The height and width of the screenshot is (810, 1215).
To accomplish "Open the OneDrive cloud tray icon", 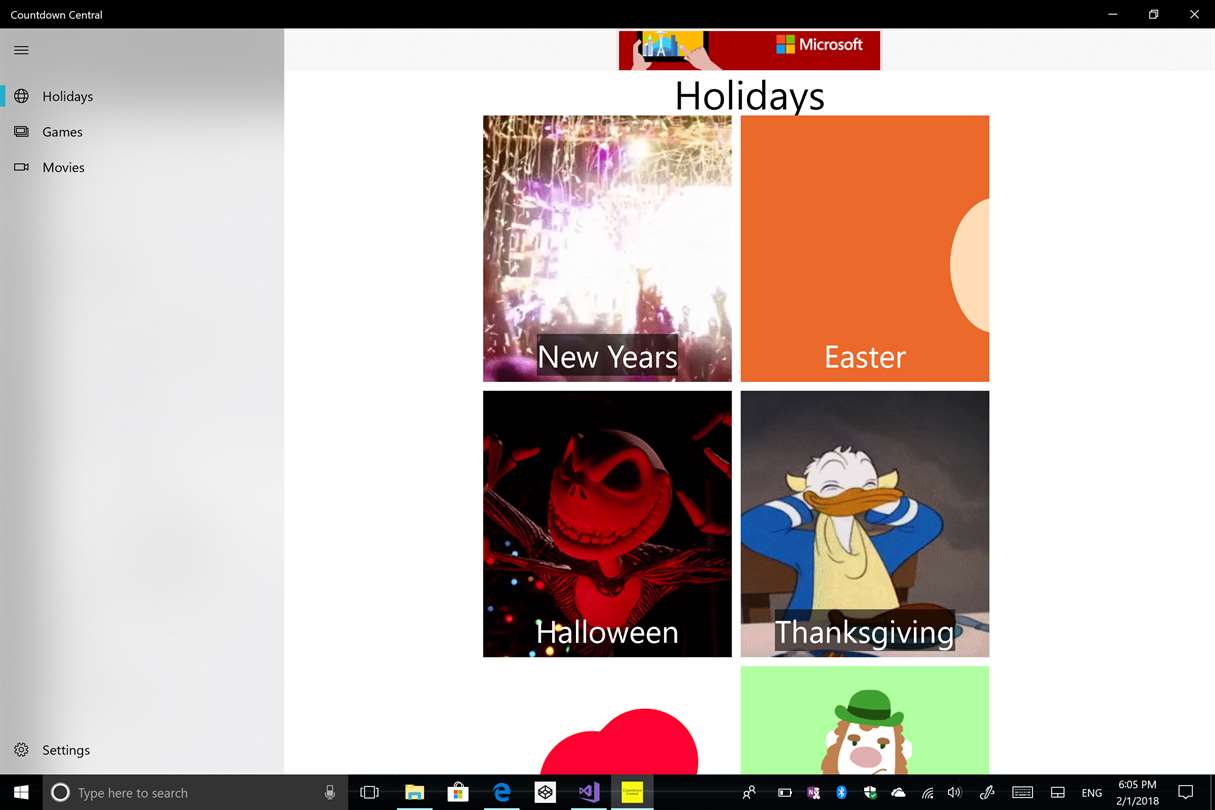I will 898,792.
